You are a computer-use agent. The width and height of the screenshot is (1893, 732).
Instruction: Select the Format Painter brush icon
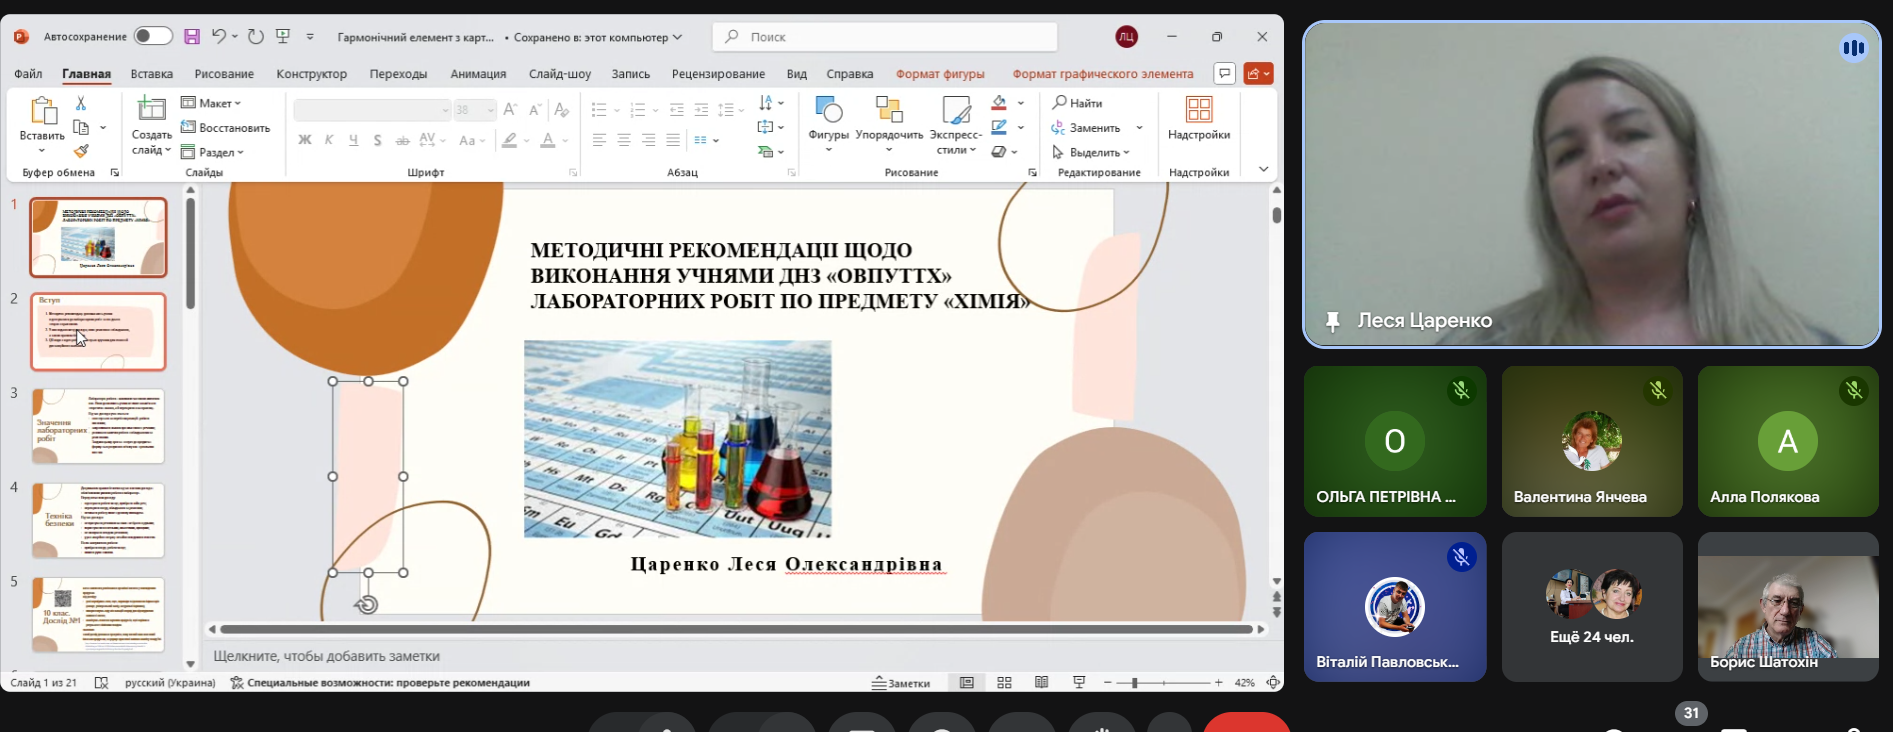click(x=81, y=151)
